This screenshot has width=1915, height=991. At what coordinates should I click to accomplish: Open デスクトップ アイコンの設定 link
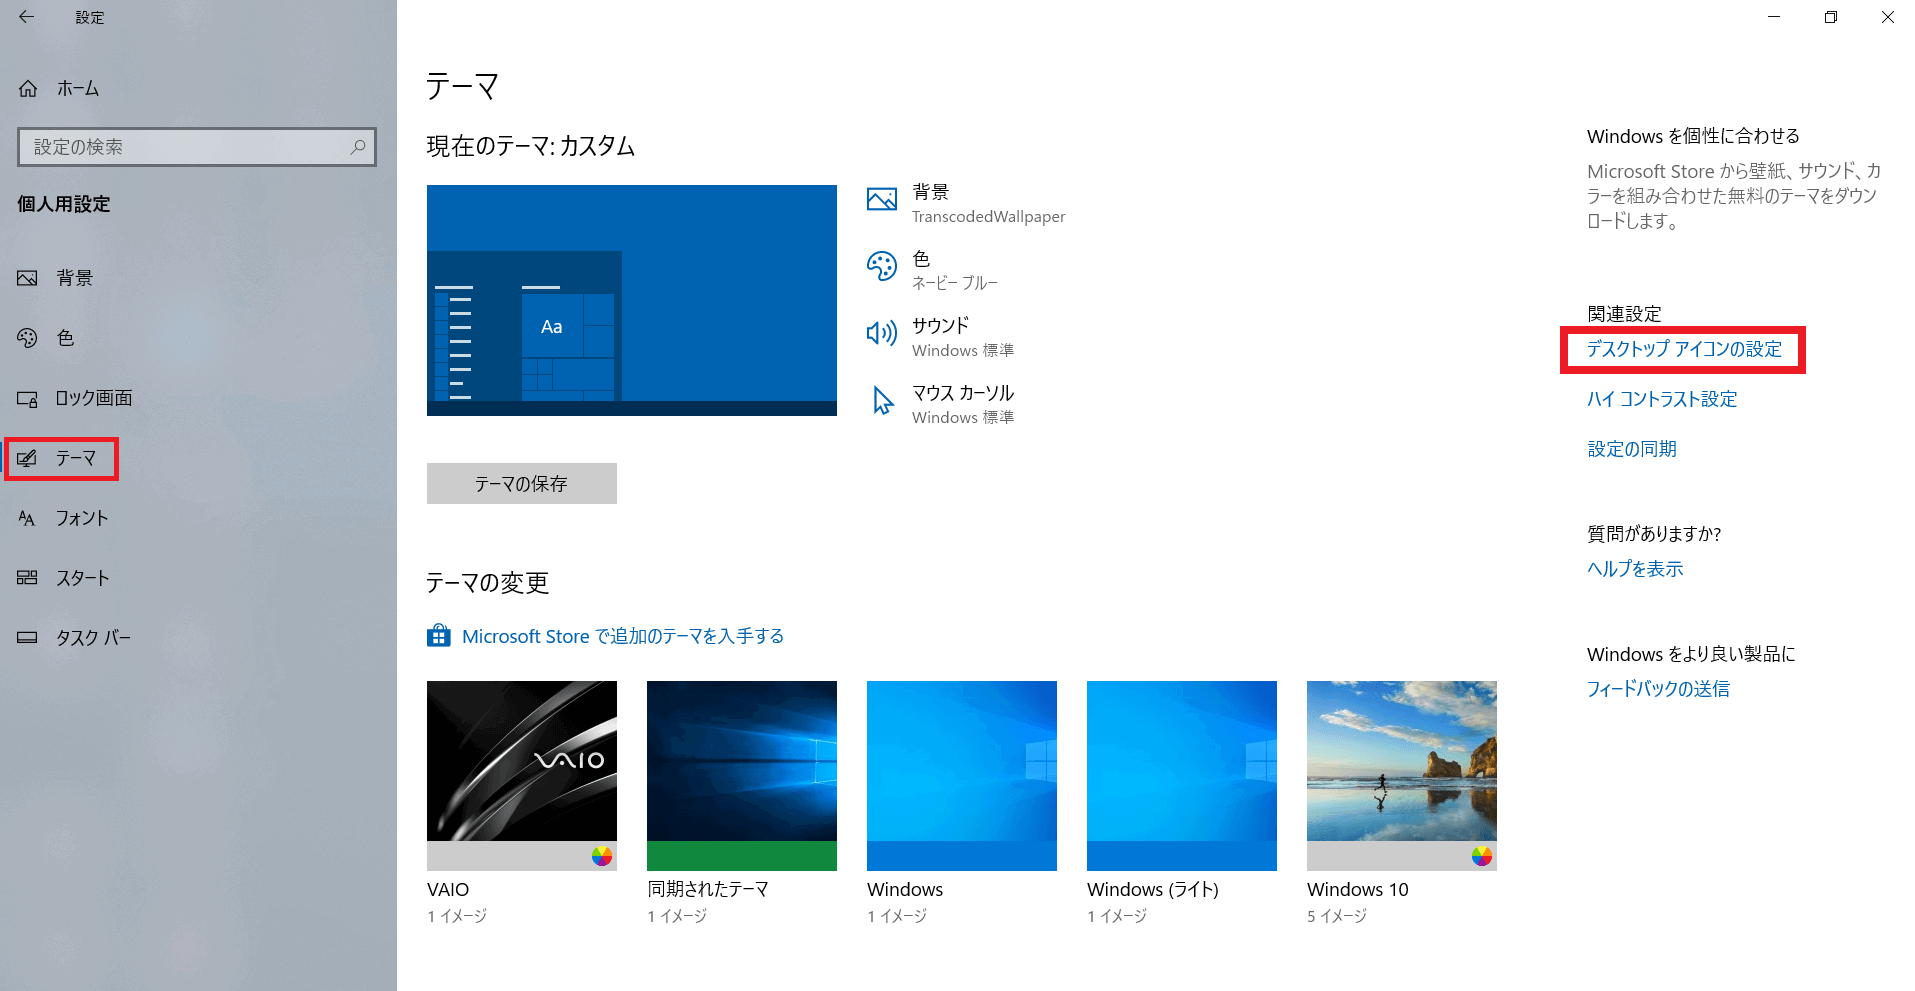1684,349
